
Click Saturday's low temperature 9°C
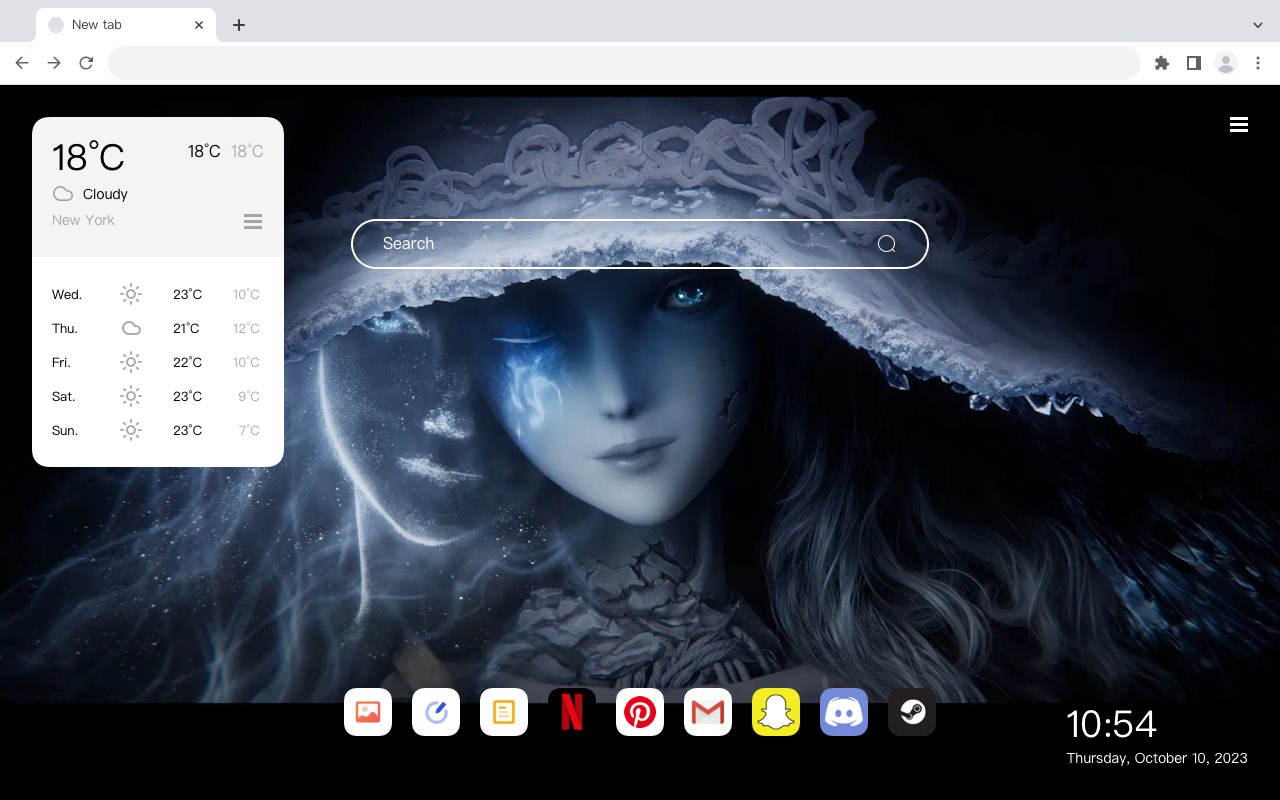pyautogui.click(x=249, y=397)
